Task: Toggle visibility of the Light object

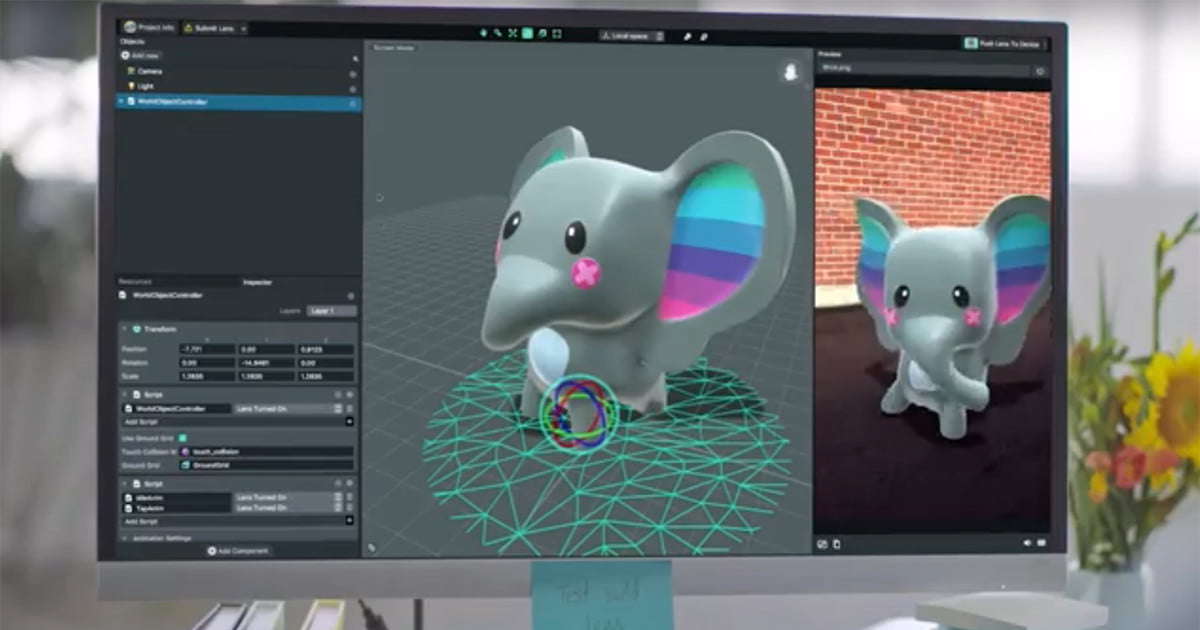Action: click(353, 88)
